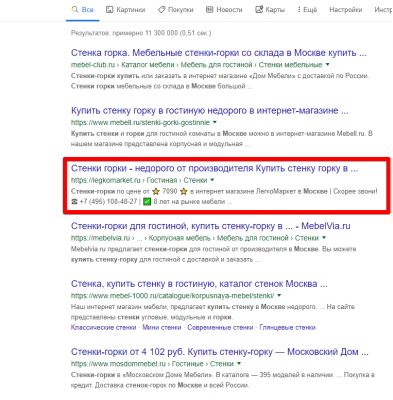Click the three-dot icon beside Ещё
The width and height of the screenshot is (393, 400).
point(299,10)
